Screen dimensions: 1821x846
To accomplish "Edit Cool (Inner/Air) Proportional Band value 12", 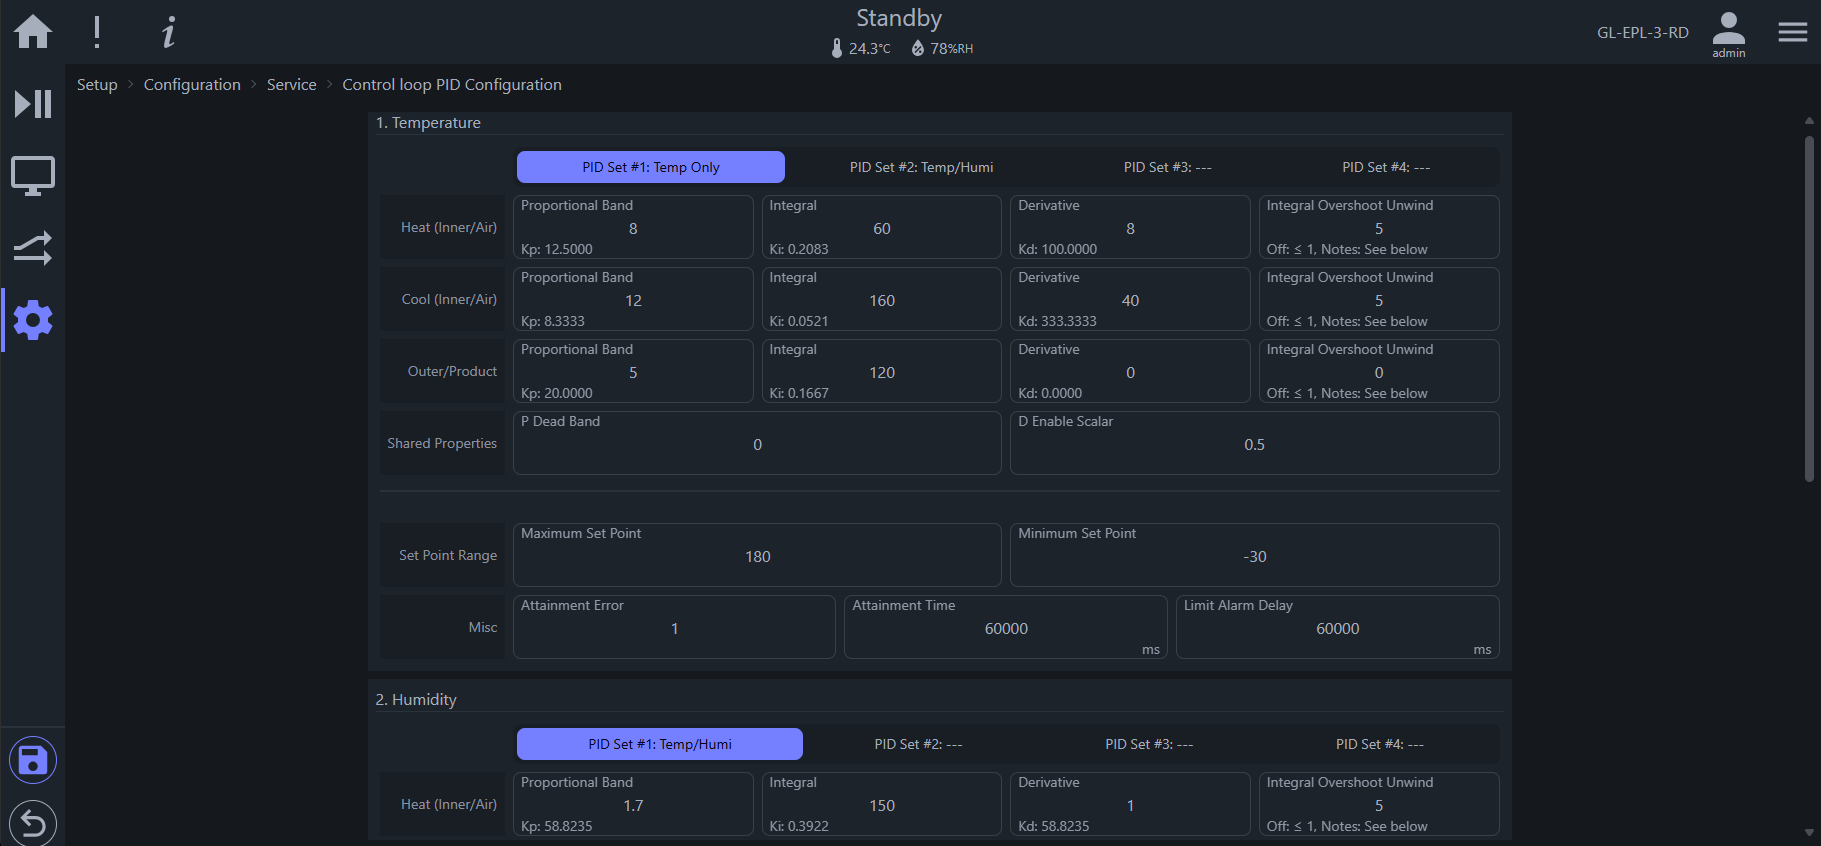I will [633, 299].
